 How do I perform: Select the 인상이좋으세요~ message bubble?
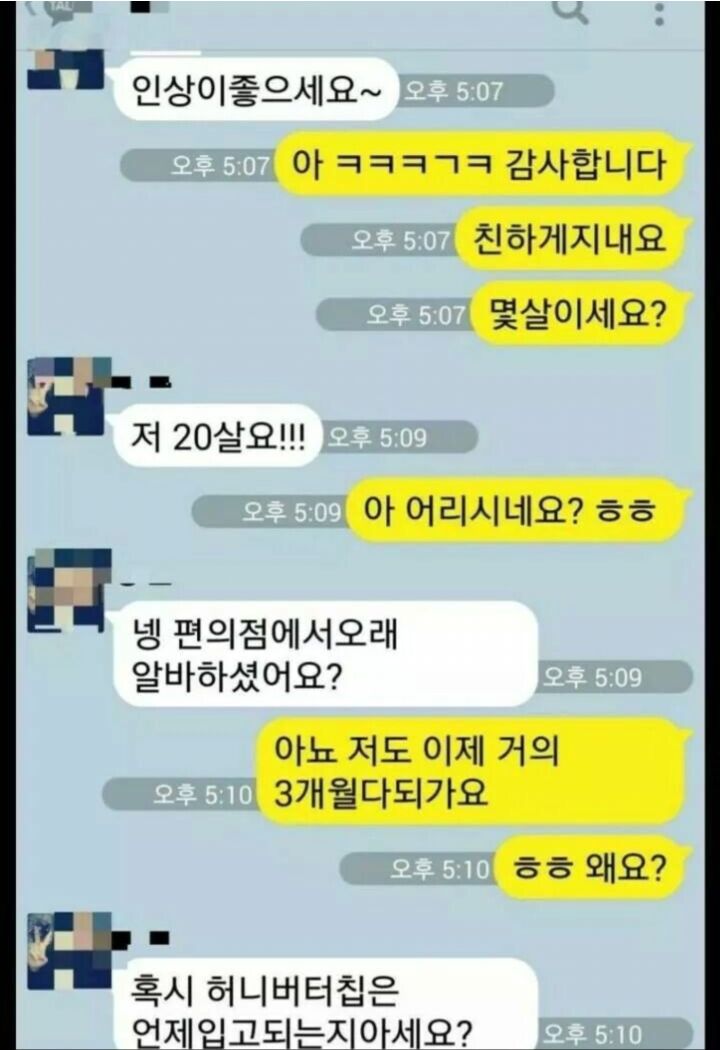point(255,90)
